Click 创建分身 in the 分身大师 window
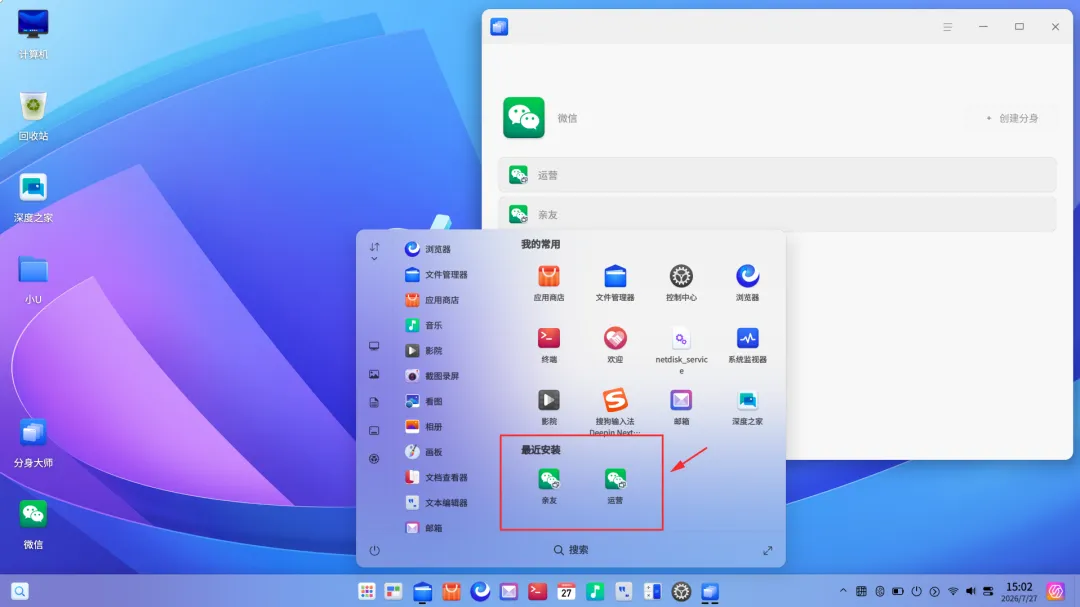 1012,119
